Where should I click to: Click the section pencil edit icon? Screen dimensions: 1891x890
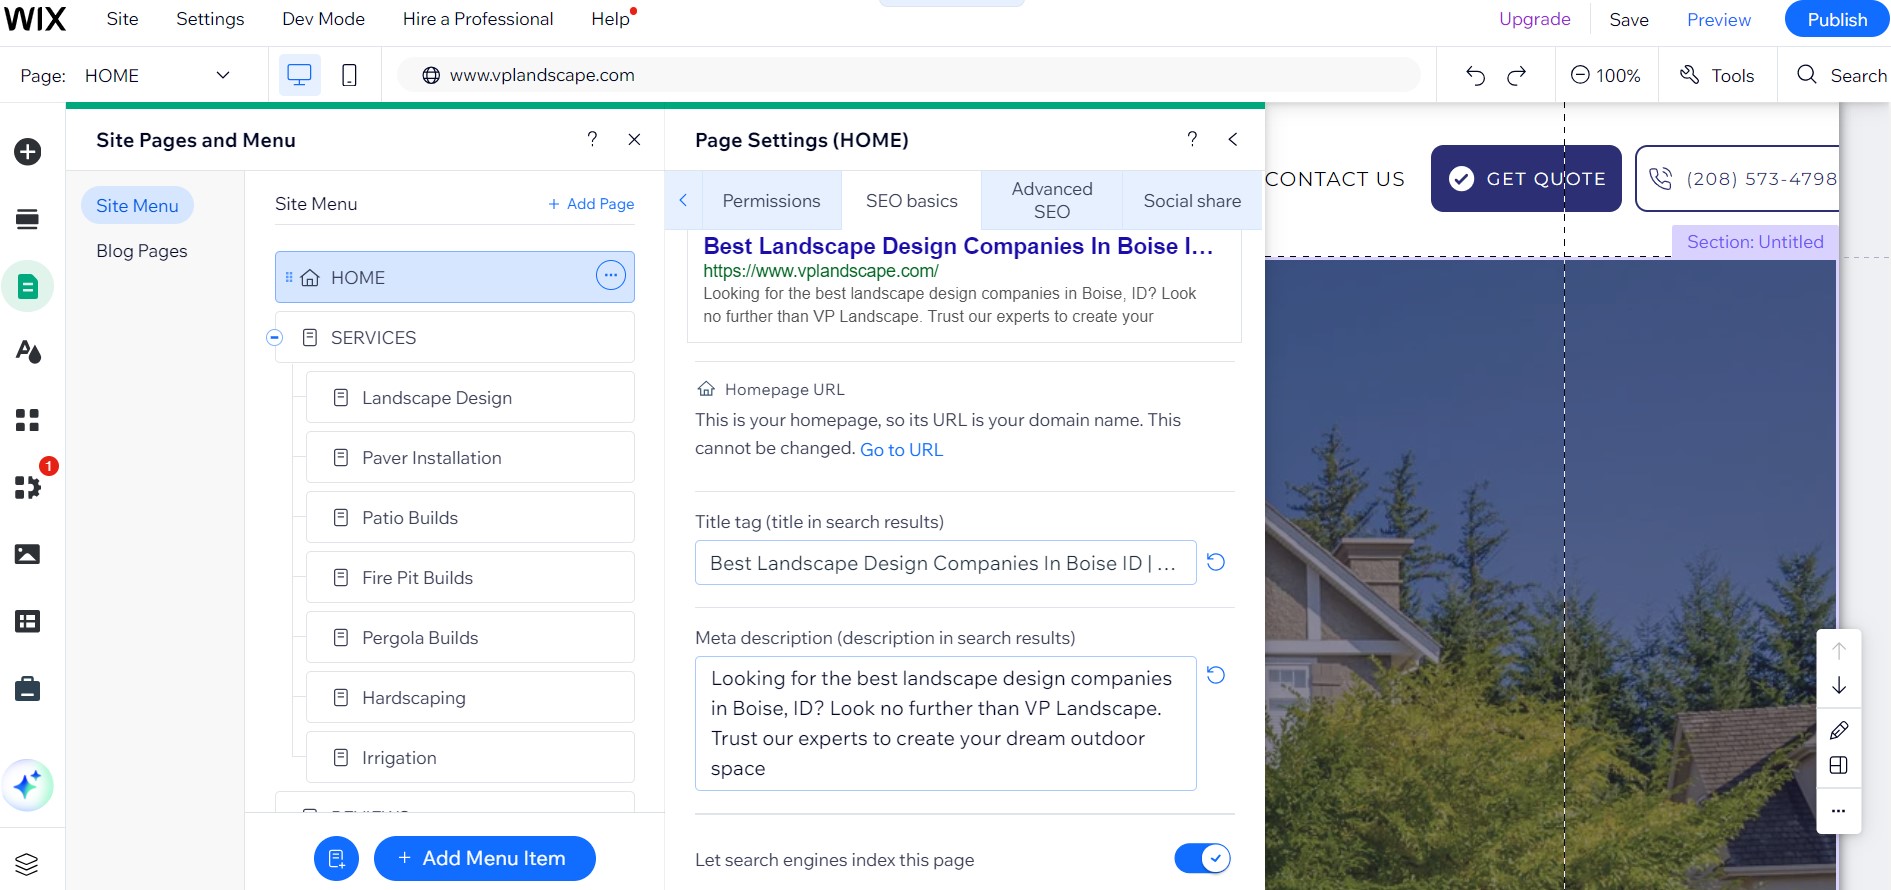click(1839, 730)
